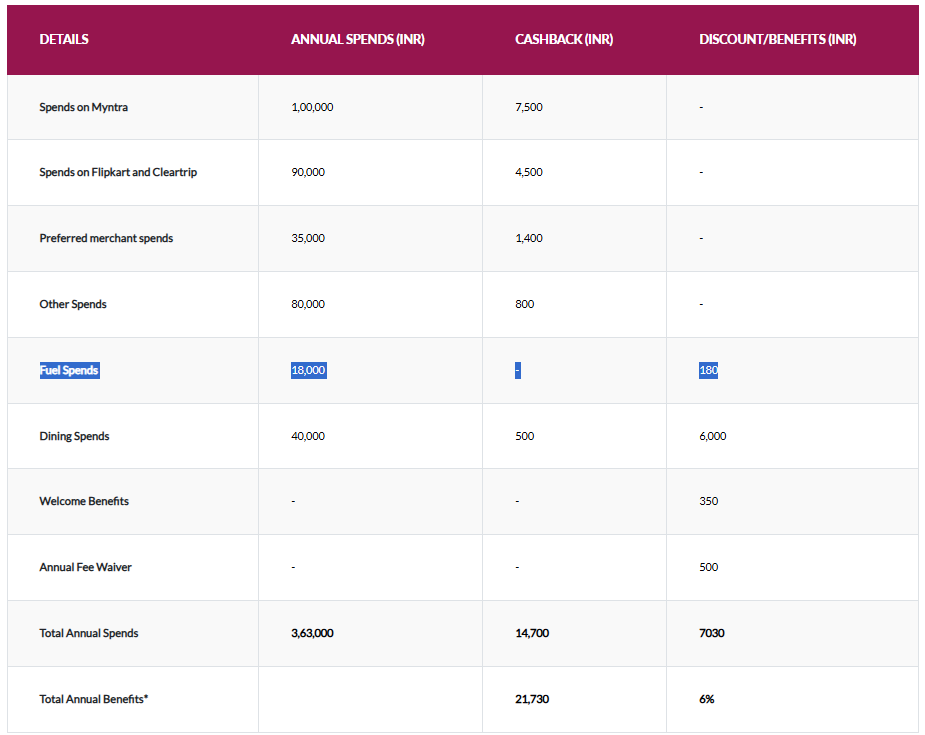Image resolution: width=925 pixels, height=735 pixels.
Task: Click the highlighted Fuel Spends label
Action: 69,370
